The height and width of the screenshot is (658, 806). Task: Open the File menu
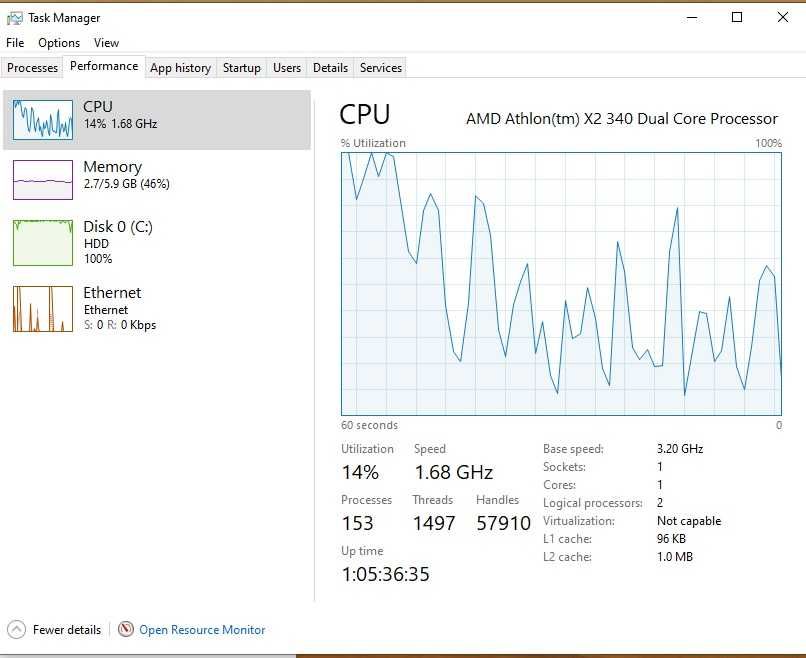pyautogui.click(x=15, y=43)
